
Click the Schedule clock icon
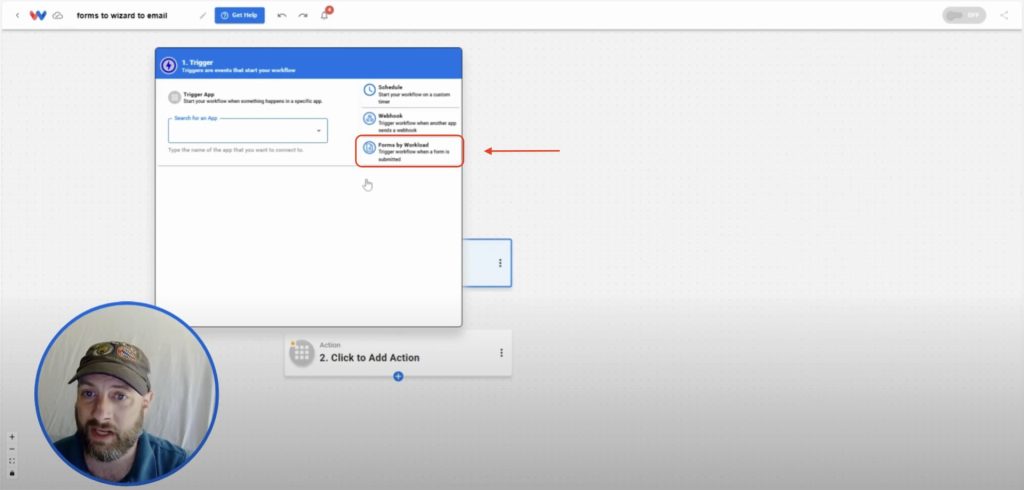pos(370,90)
